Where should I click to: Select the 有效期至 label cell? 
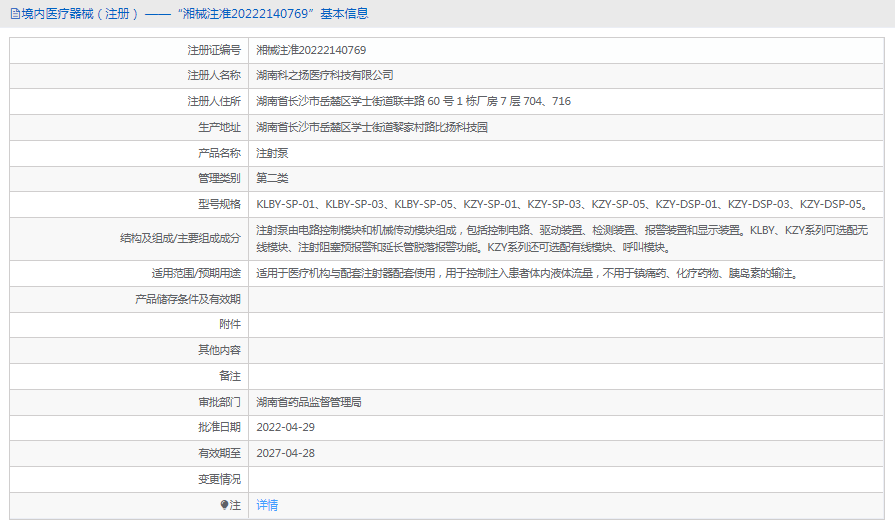tap(129, 453)
